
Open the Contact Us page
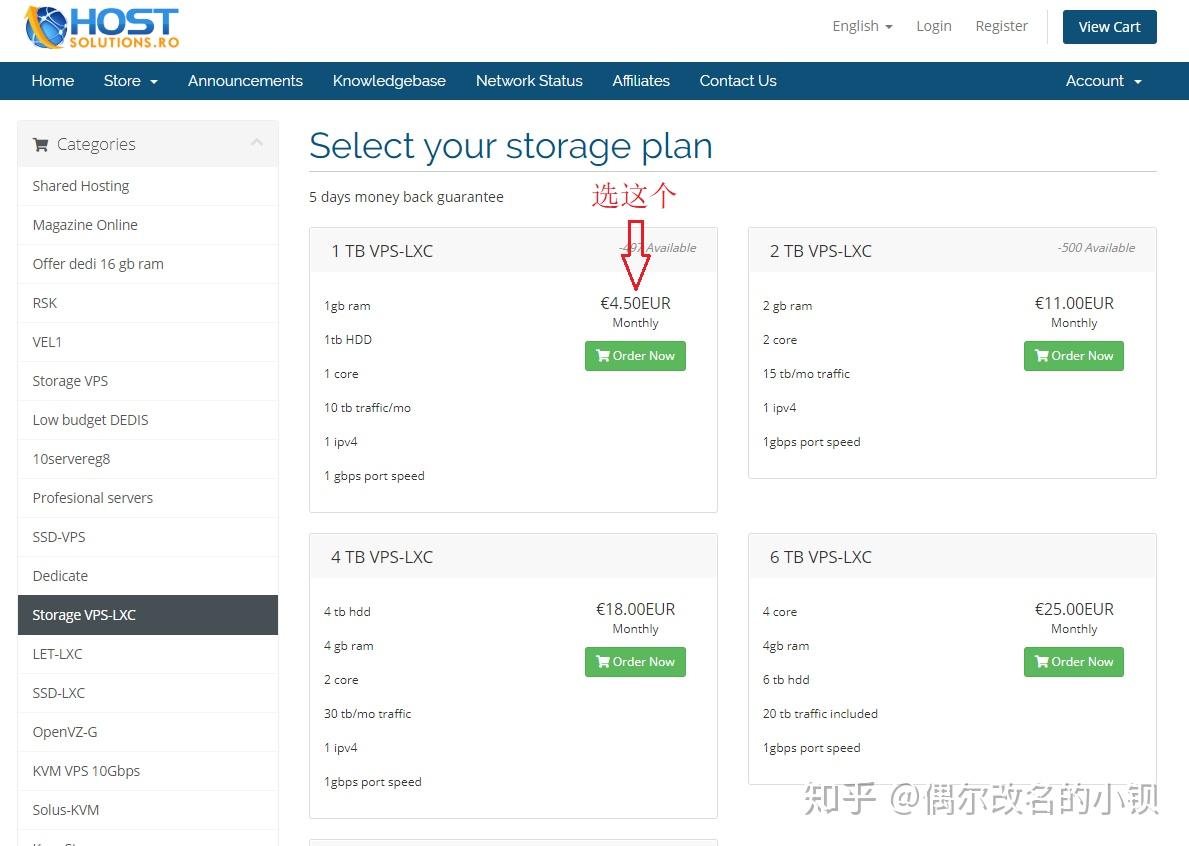click(x=737, y=81)
